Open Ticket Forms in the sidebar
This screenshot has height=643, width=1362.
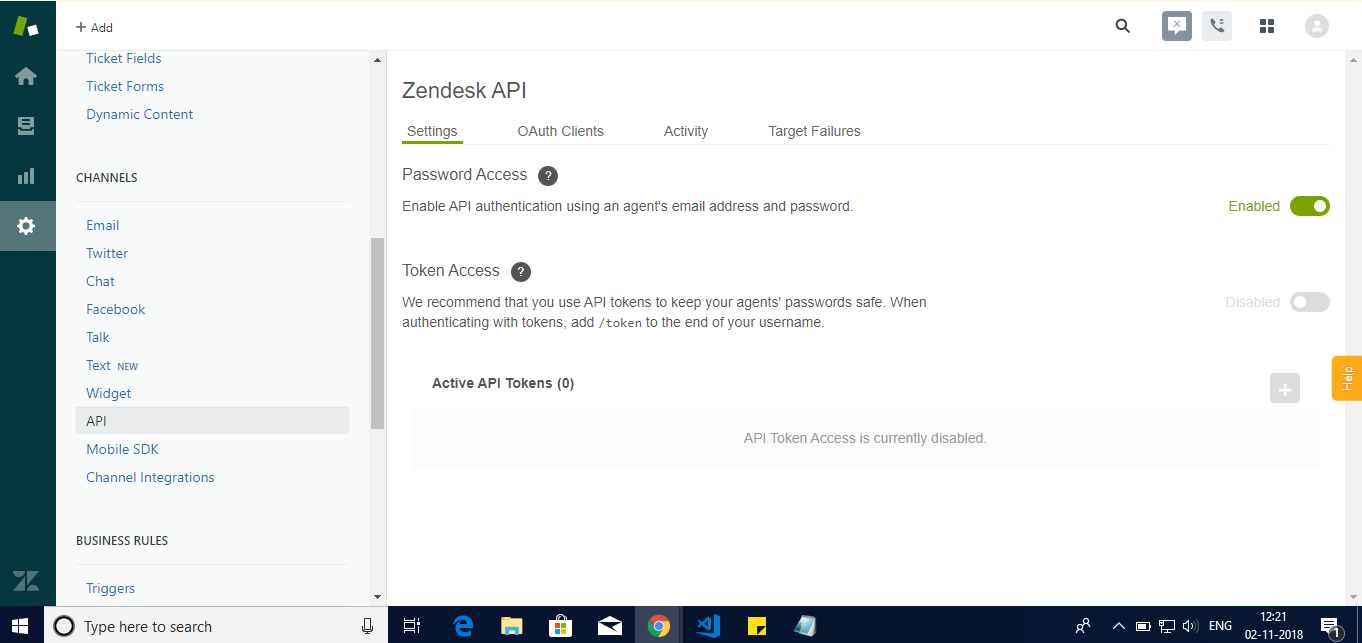tap(125, 86)
